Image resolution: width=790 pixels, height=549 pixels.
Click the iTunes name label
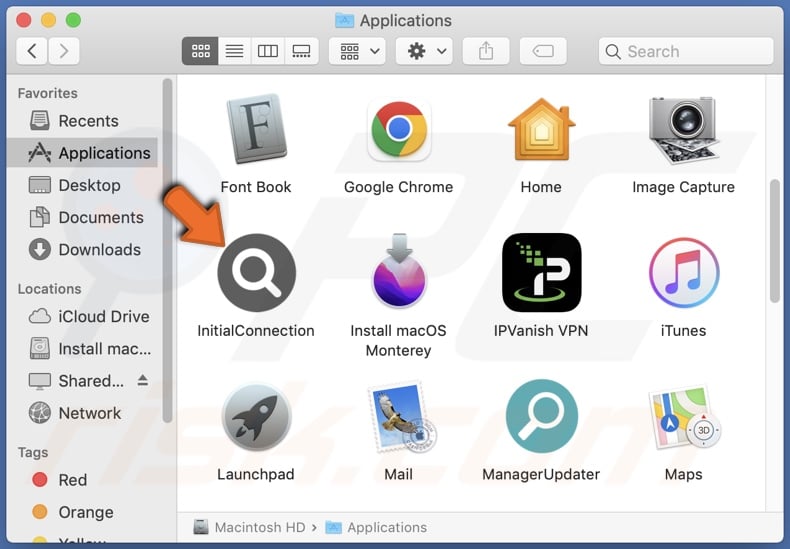[x=684, y=330]
